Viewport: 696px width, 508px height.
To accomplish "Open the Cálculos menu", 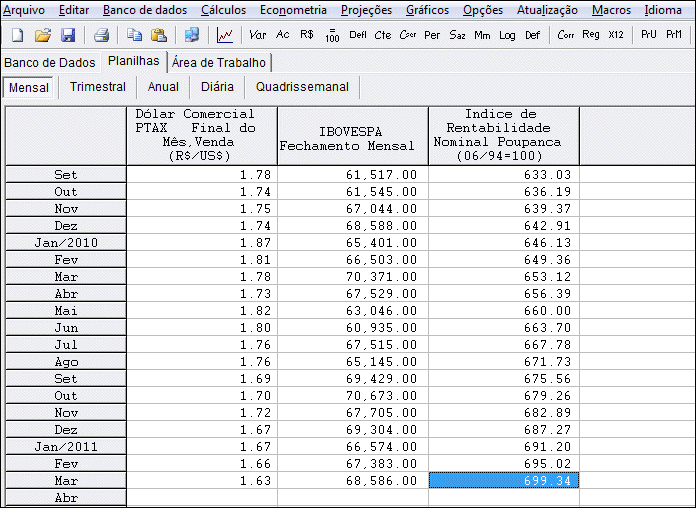I will pos(223,10).
